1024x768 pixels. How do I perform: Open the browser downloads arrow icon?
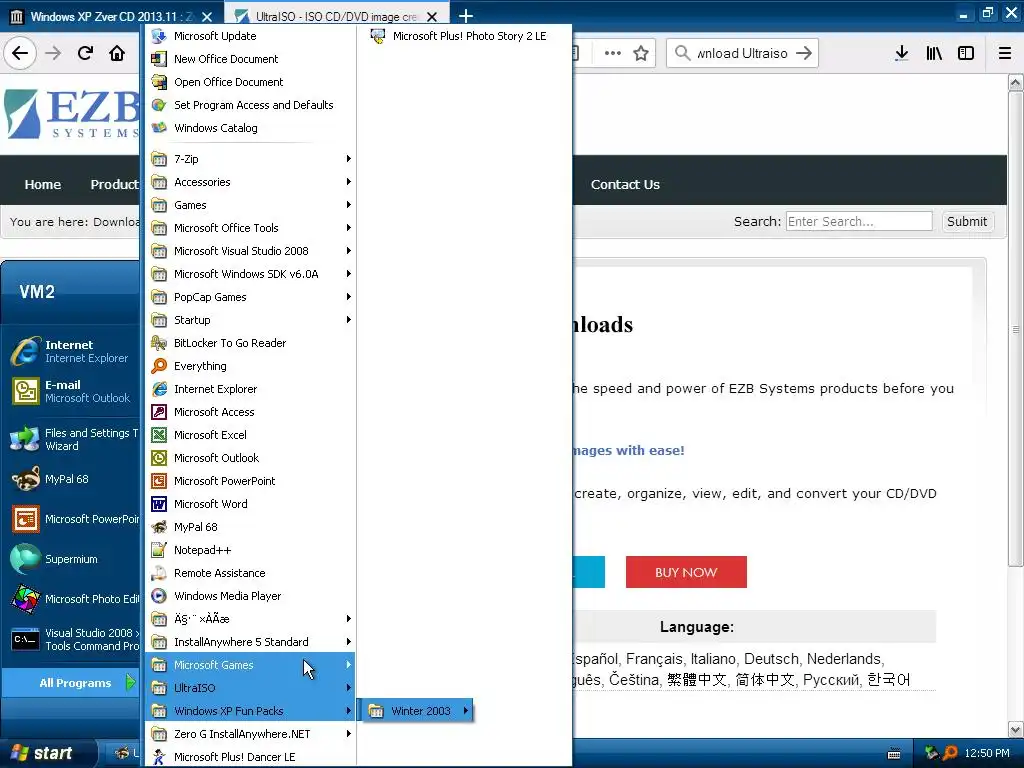click(901, 54)
